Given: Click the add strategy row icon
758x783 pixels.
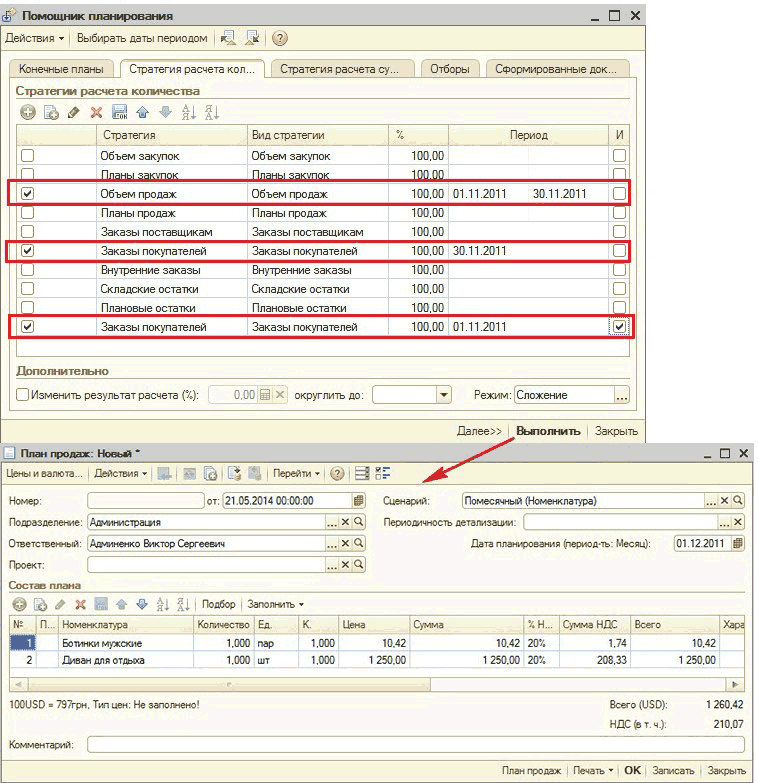Looking at the screenshot, I should click(x=28, y=112).
